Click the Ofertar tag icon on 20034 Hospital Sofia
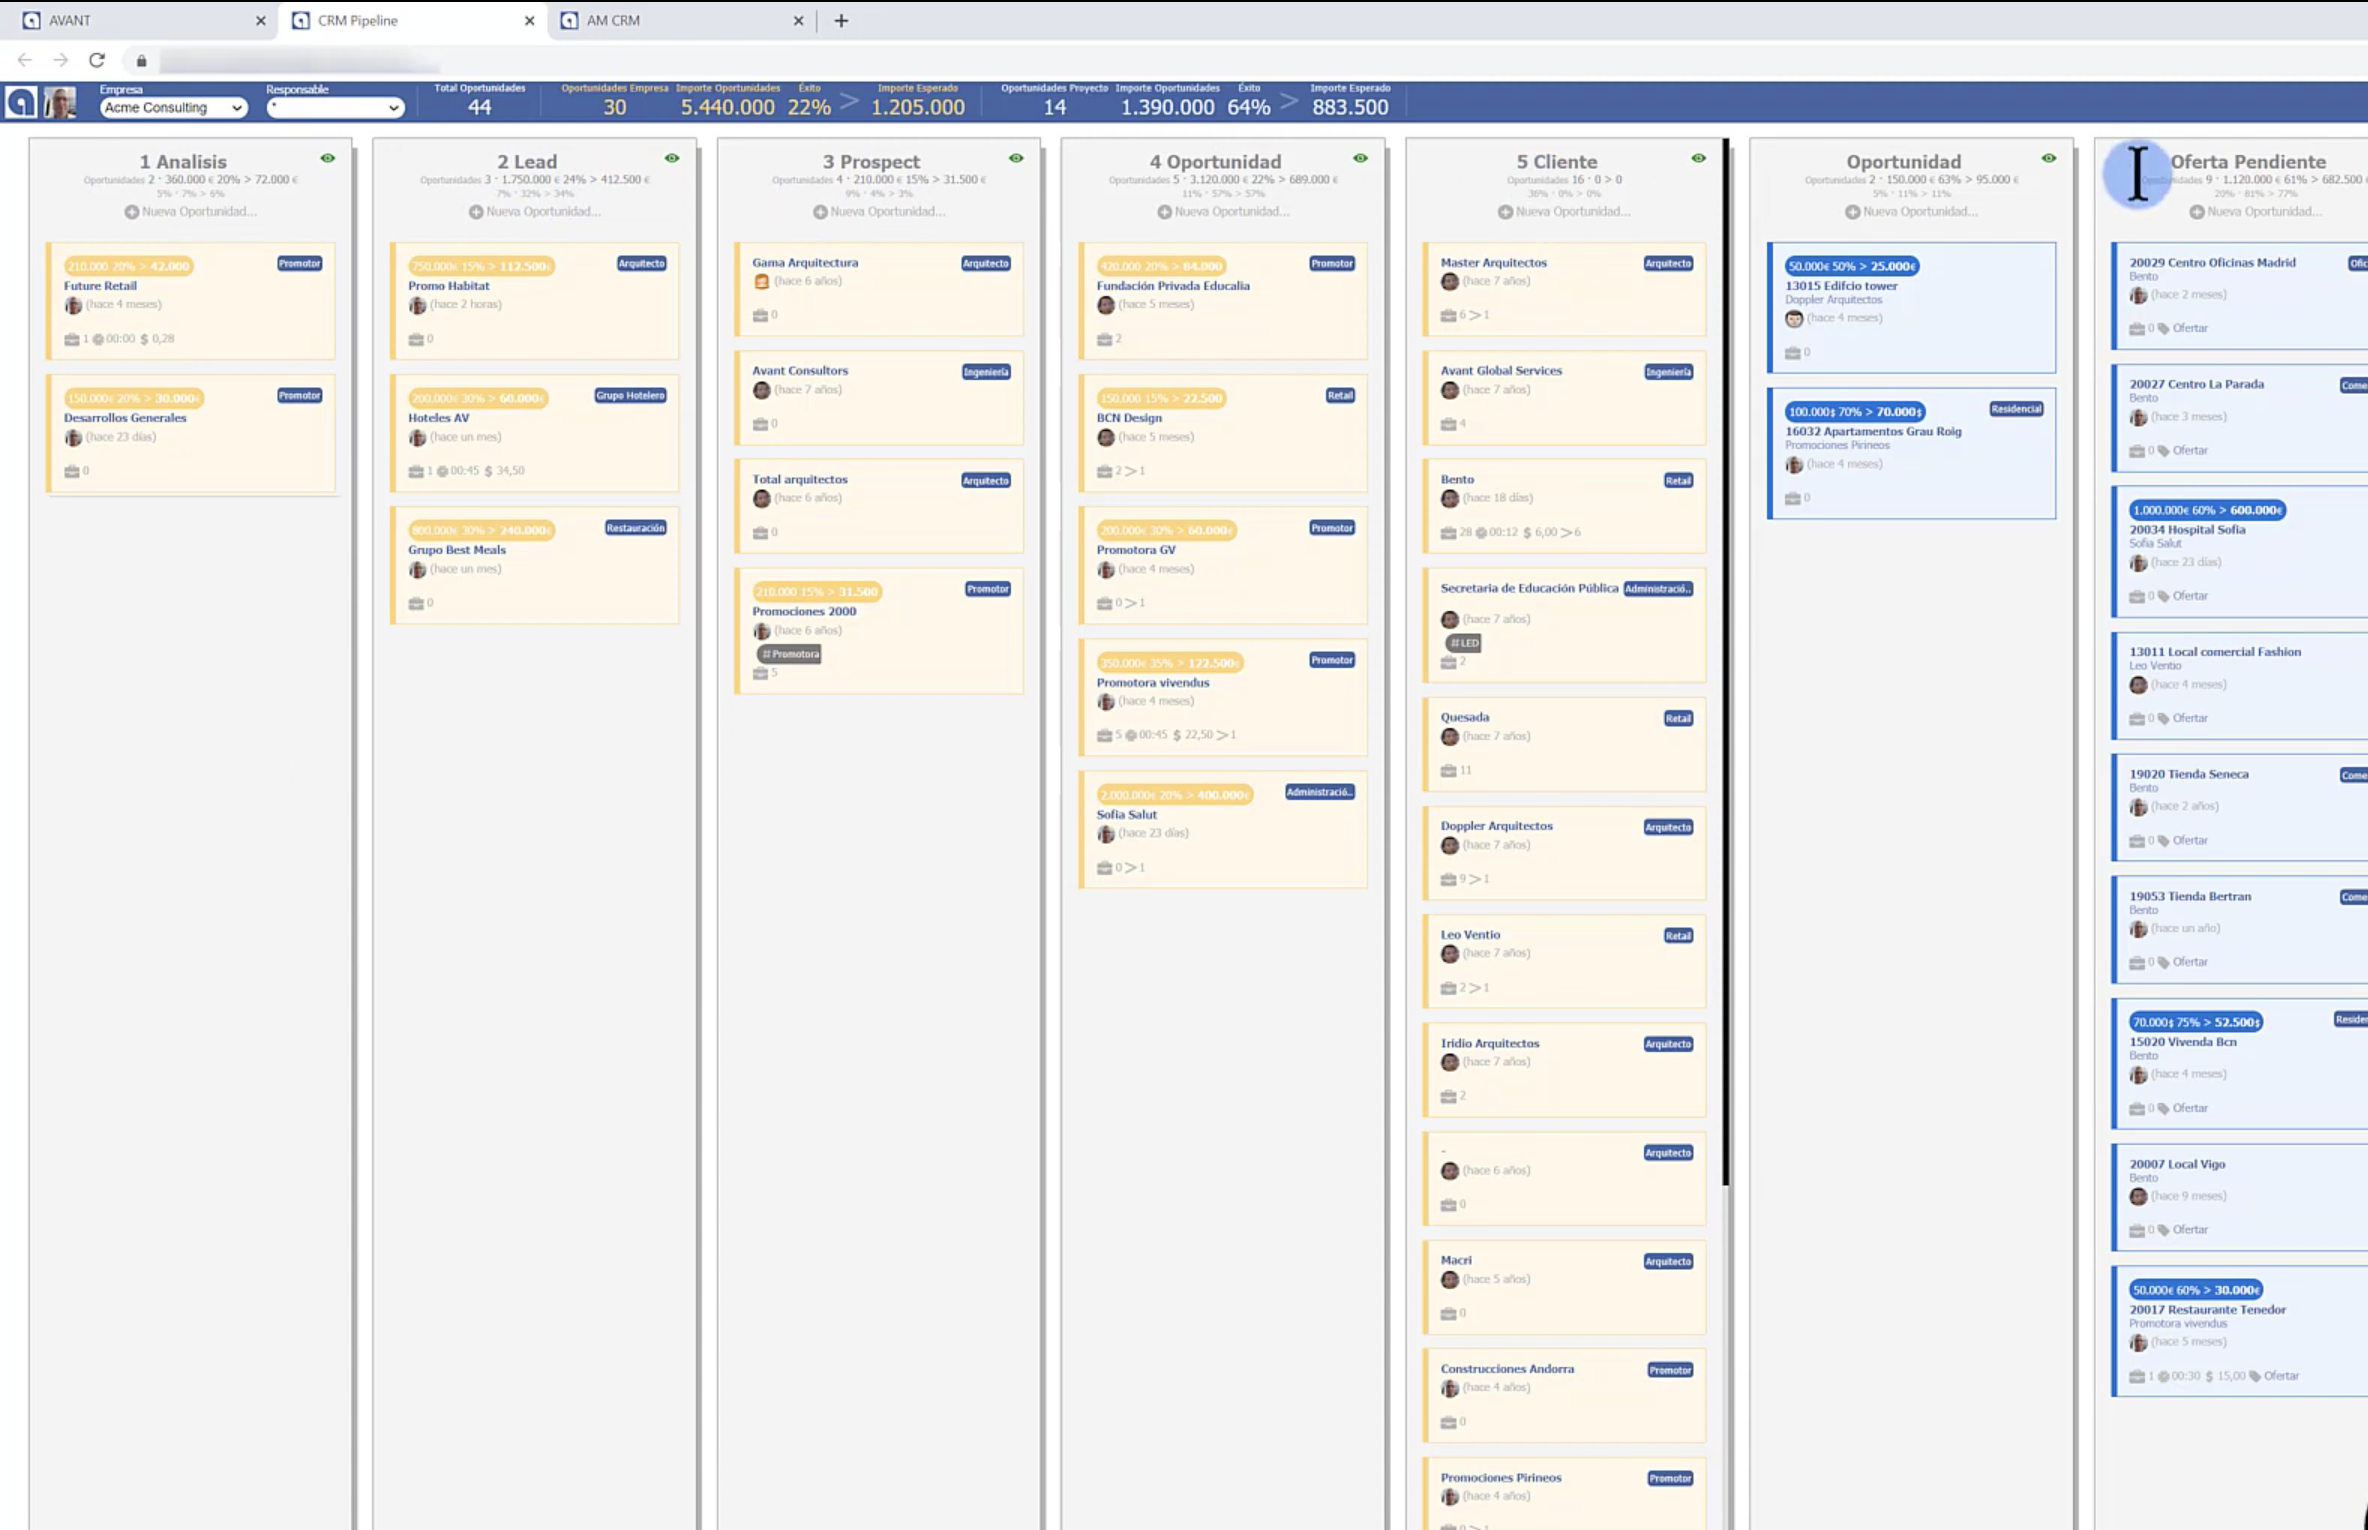The image size is (2368, 1530). tap(2164, 596)
